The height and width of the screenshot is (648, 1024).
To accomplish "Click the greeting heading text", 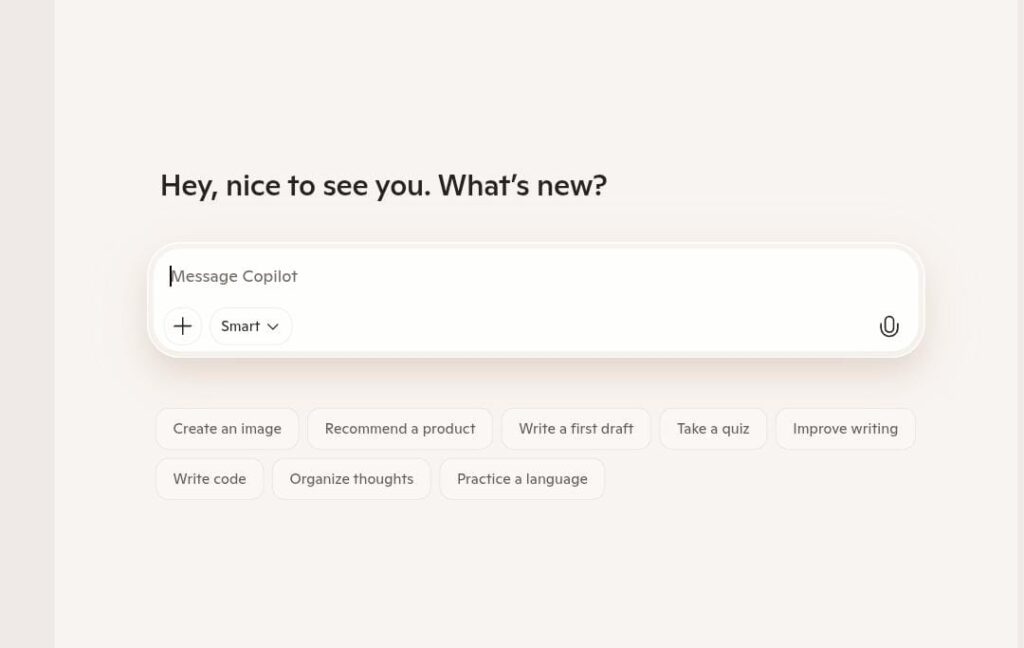I will click(x=383, y=186).
